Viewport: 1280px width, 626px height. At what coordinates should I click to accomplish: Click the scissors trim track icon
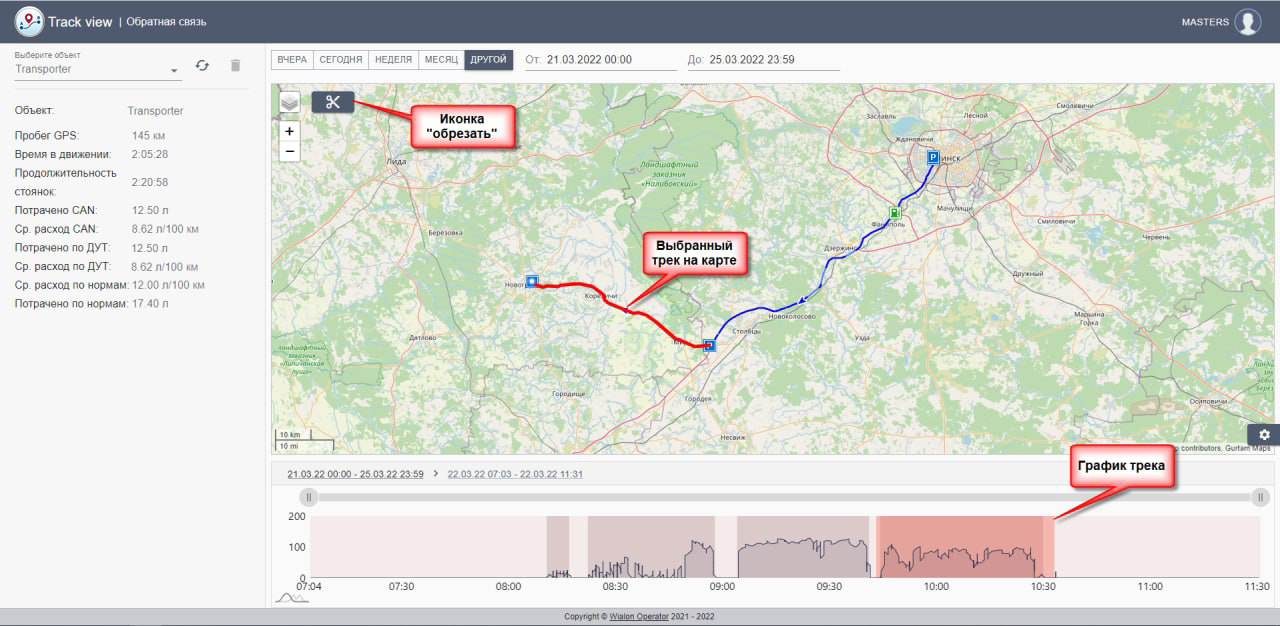tap(333, 102)
